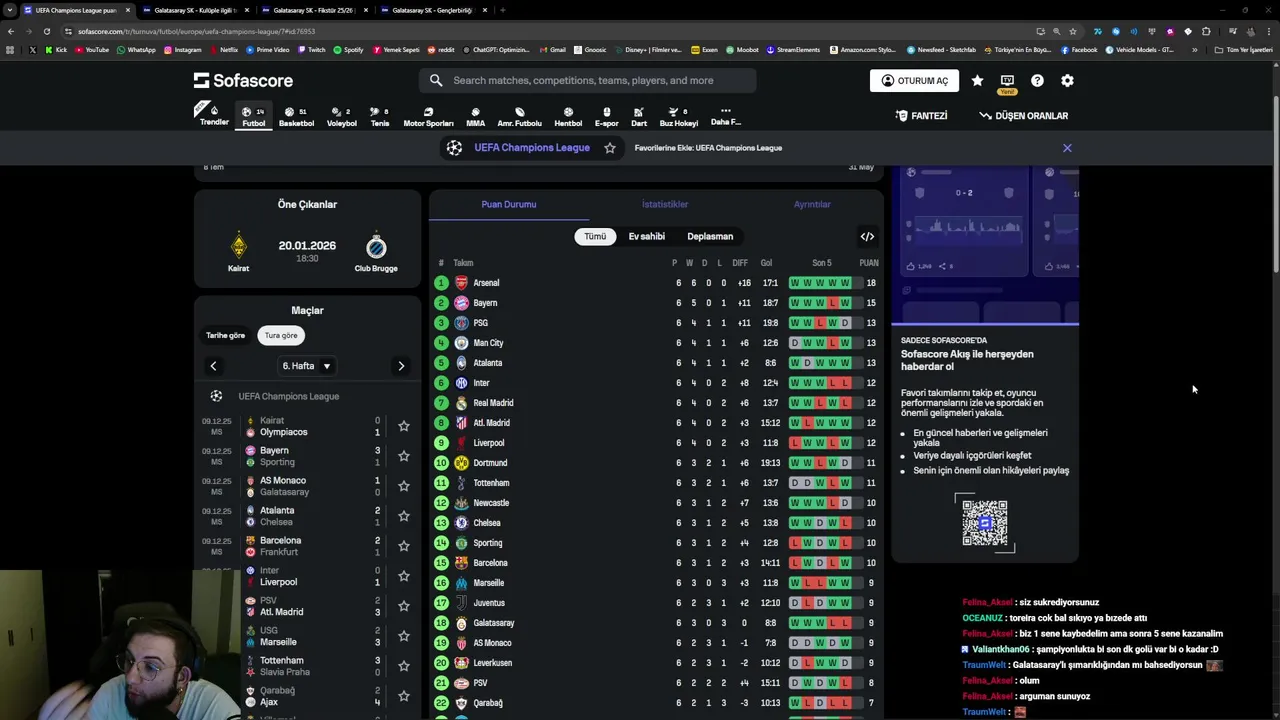Open a new browser tab
1280x720 pixels.
click(x=502, y=10)
